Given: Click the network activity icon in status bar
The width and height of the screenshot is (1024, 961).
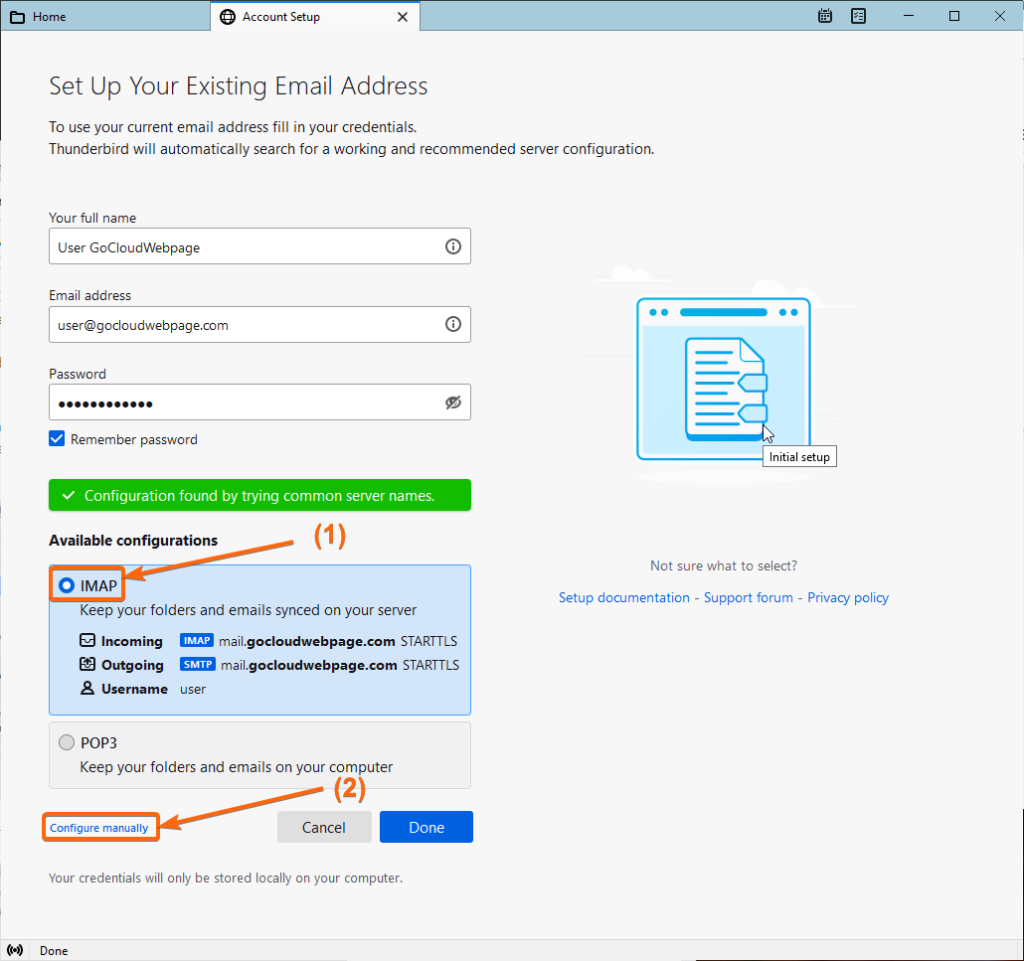Looking at the screenshot, I should [15, 950].
